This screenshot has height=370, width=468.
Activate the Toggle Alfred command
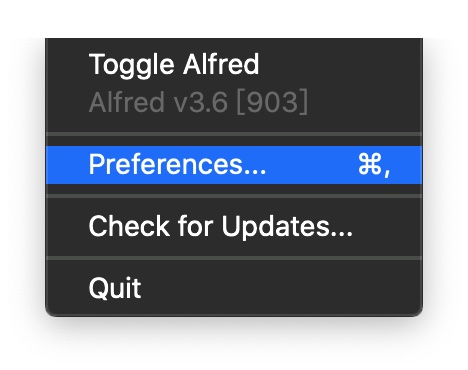(x=234, y=64)
